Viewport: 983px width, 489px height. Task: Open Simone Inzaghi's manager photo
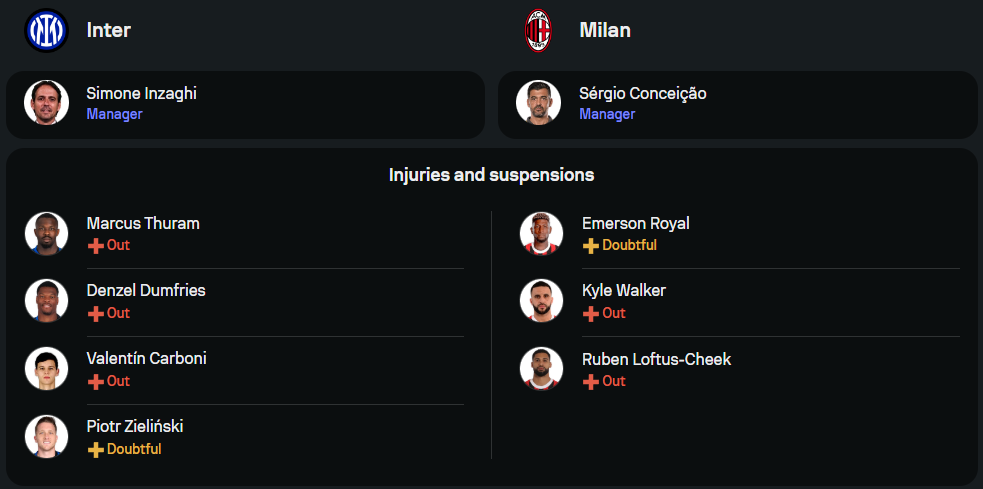46,103
